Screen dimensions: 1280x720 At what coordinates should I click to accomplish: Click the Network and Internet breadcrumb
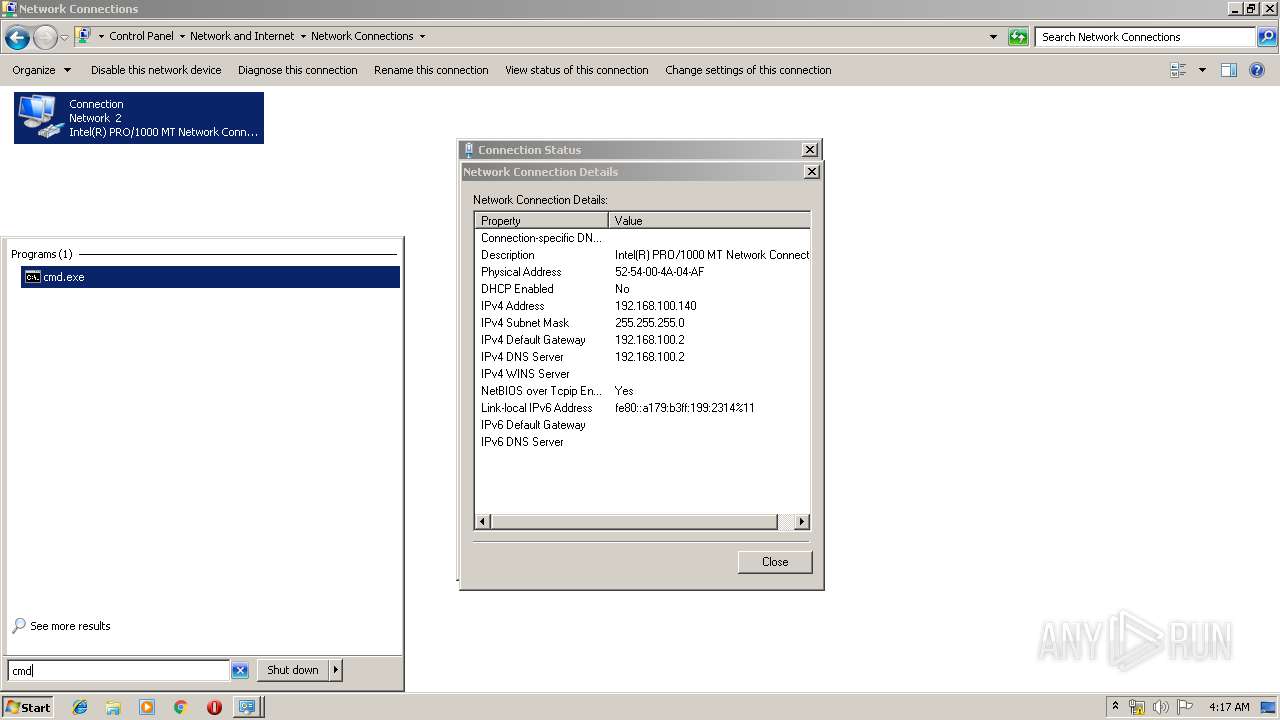(242, 36)
